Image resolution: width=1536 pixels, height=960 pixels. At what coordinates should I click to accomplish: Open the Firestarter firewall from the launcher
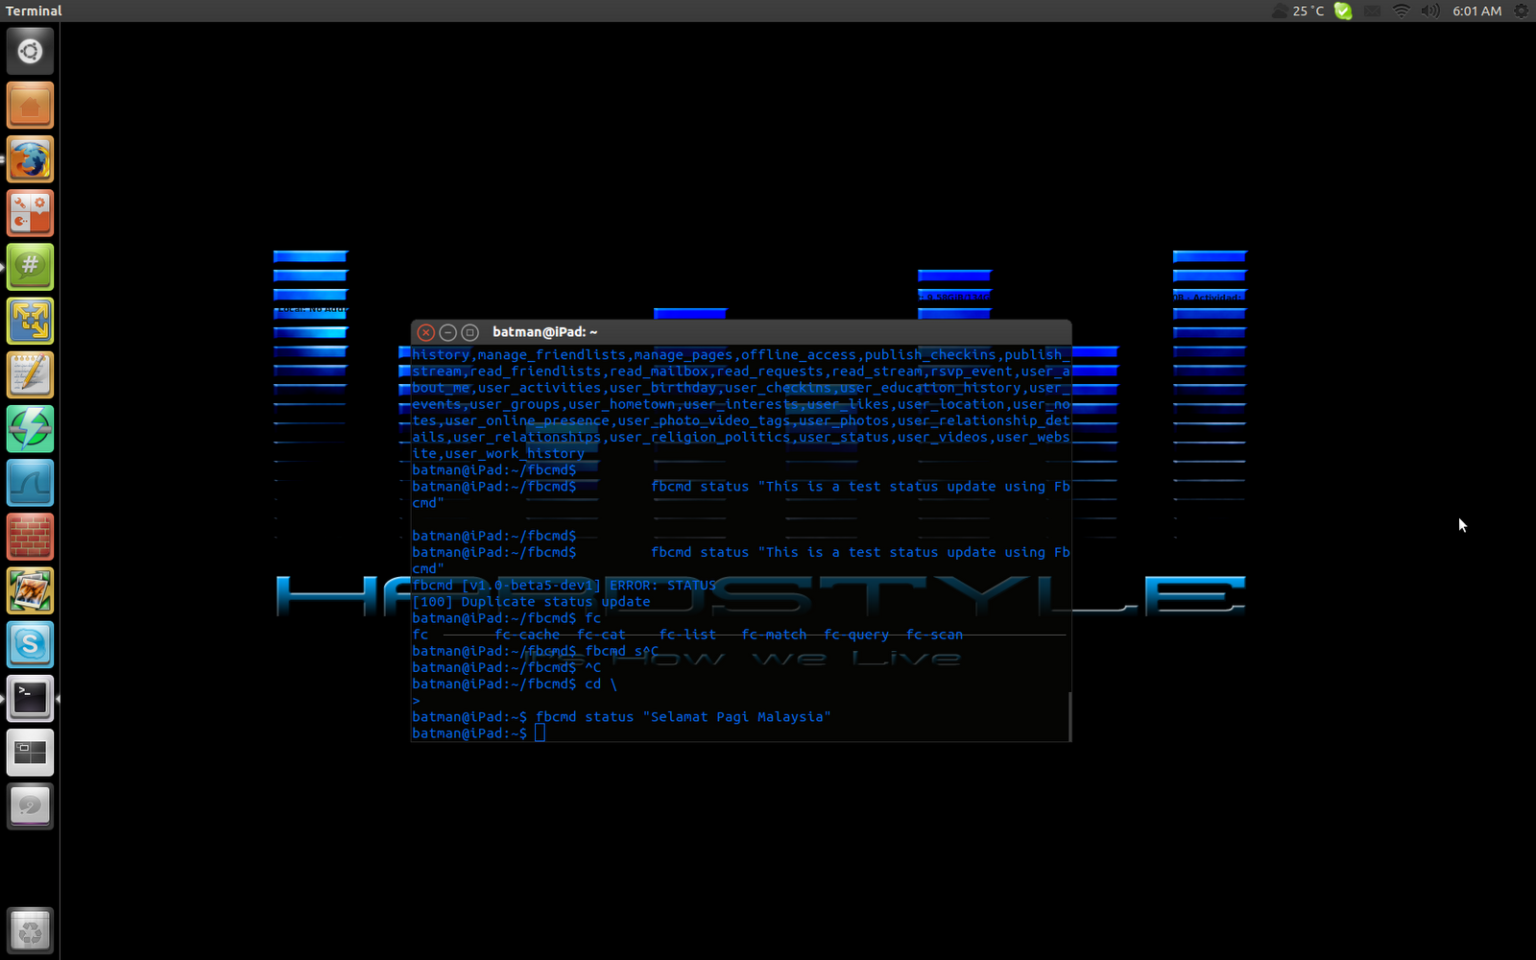pyautogui.click(x=30, y=536)
